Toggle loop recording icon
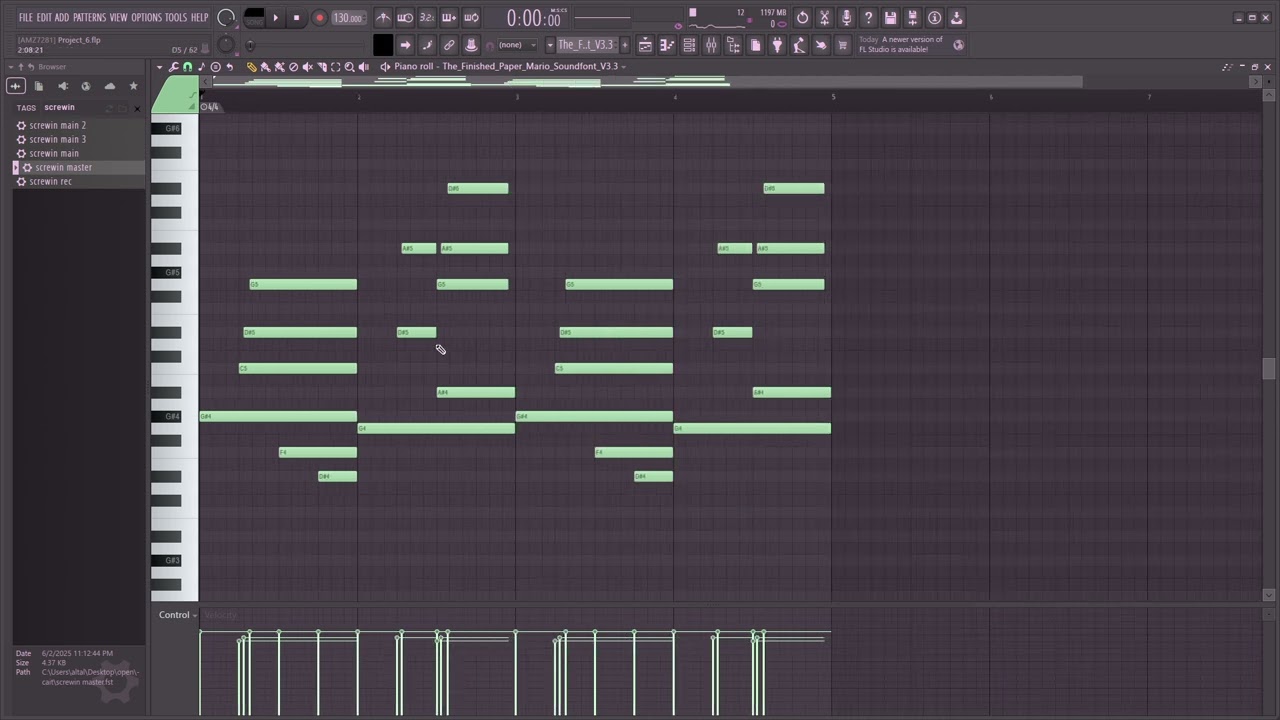This screenshot has height=720, width=1280. 471,17
